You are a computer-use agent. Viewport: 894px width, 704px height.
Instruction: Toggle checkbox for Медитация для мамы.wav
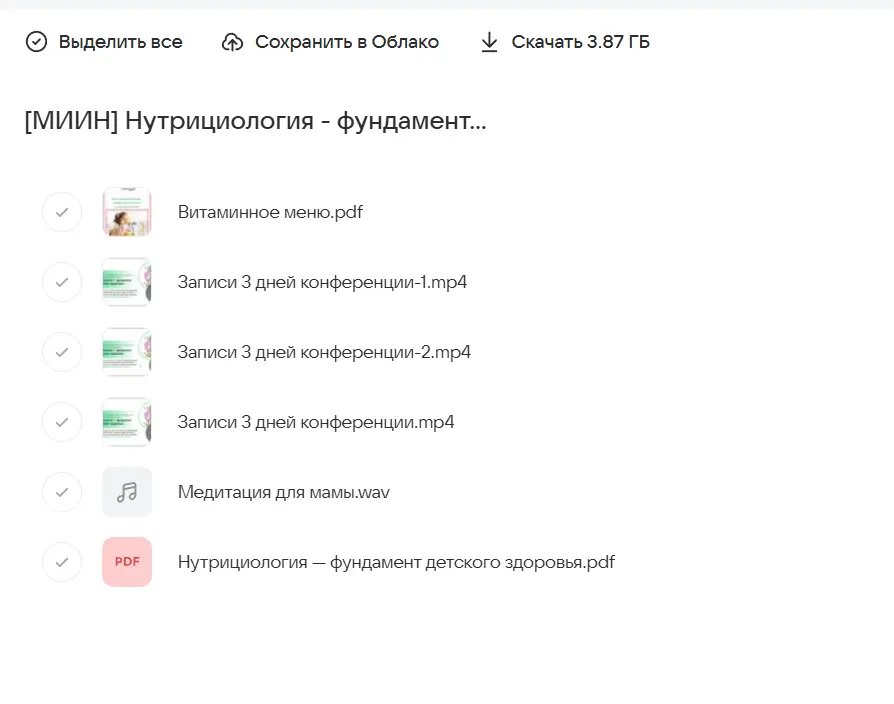(x=62, y=492)
